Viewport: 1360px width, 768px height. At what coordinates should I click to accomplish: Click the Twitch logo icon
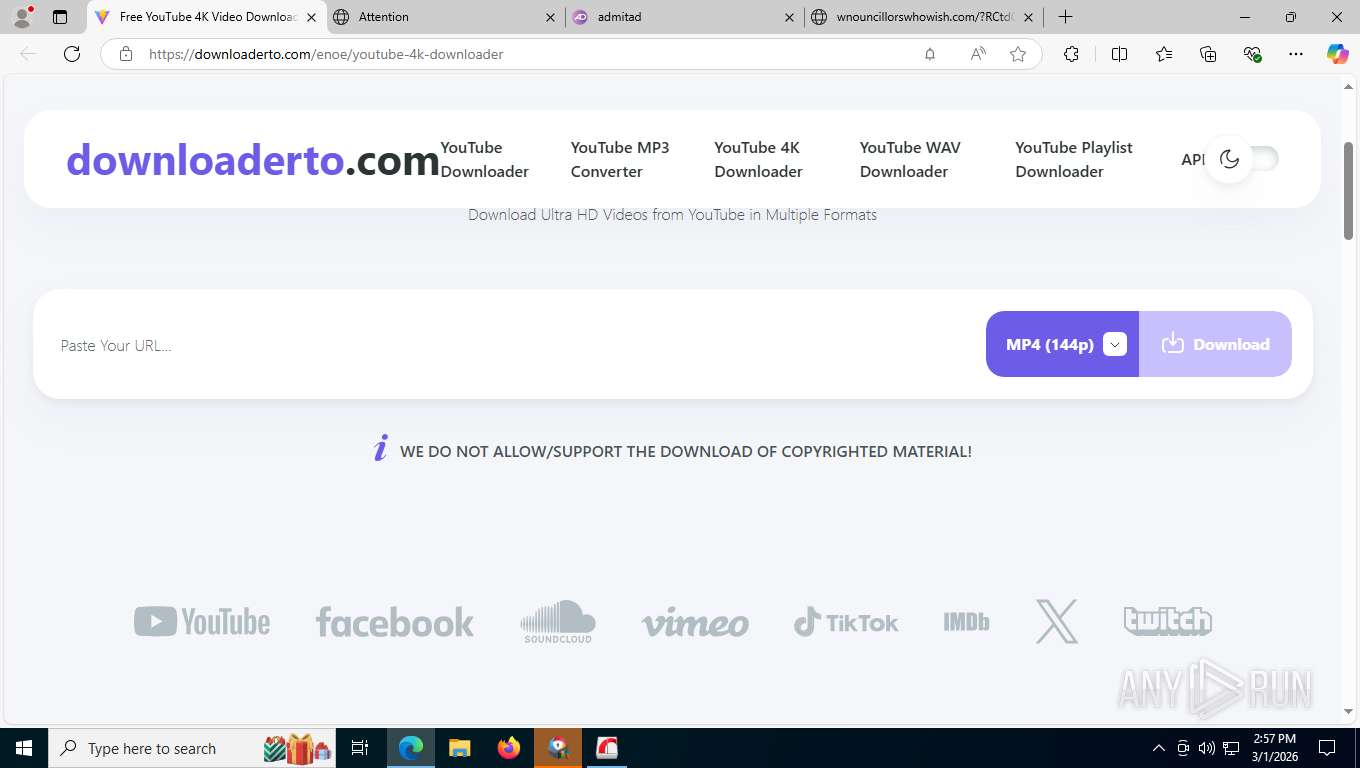tap(1168, 621)
